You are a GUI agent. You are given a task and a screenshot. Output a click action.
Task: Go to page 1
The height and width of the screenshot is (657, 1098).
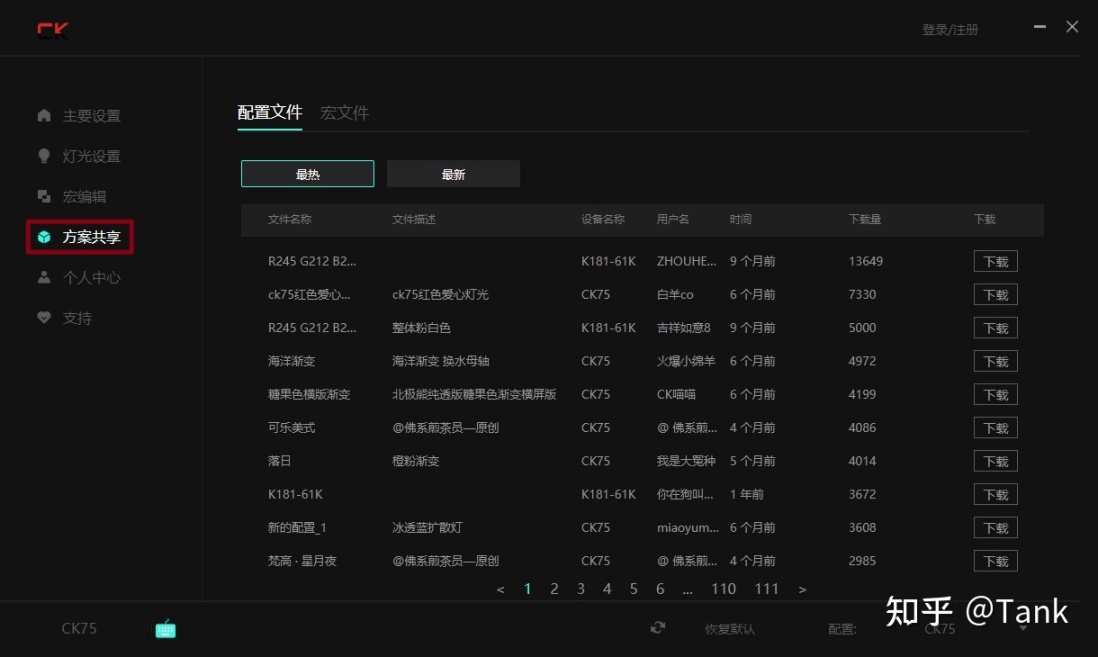(x=527, y=589)
